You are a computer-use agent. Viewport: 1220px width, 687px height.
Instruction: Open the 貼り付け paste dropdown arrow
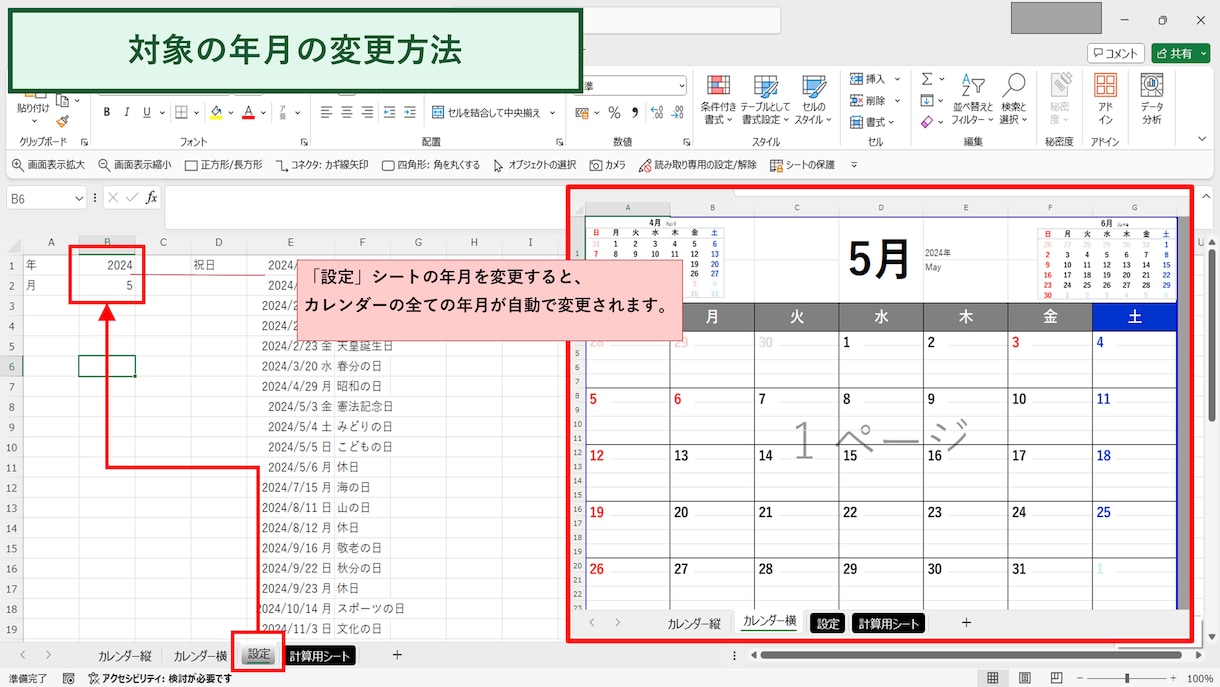click(x=33, y=121)
